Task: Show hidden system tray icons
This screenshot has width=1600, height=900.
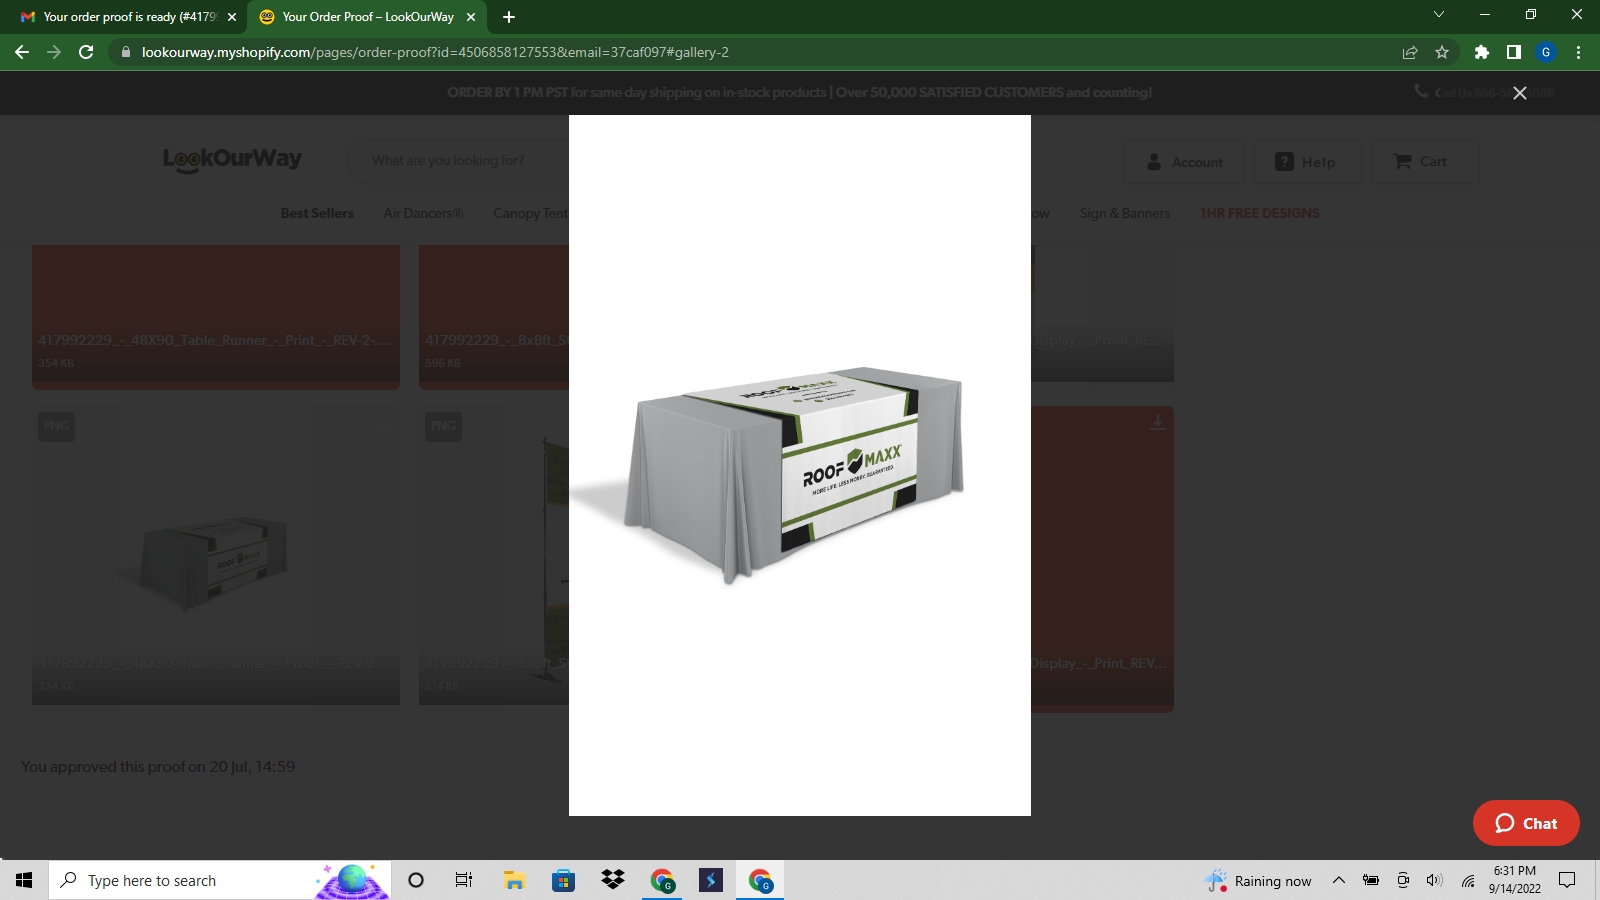Action: tap(1338, 880)
